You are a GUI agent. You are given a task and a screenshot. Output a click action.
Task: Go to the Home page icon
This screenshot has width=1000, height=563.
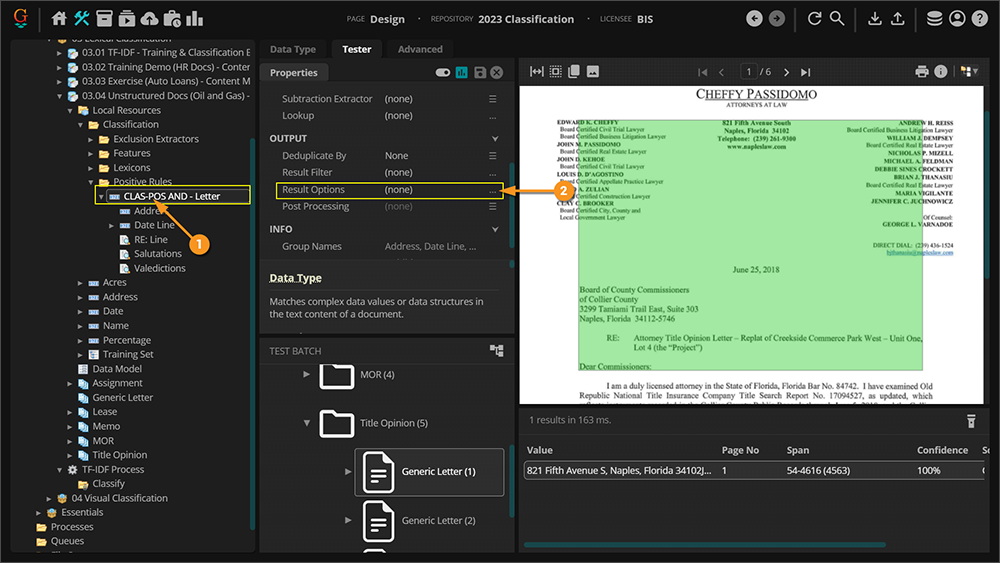point(59,19)
